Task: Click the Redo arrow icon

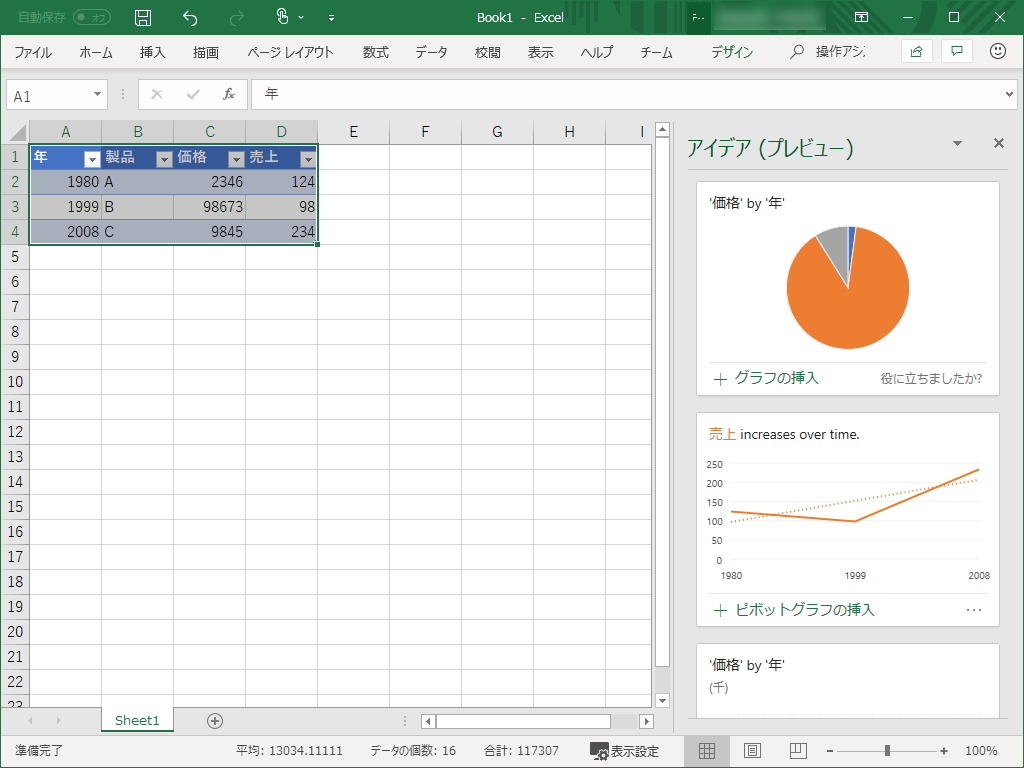Action: point(236,18)
